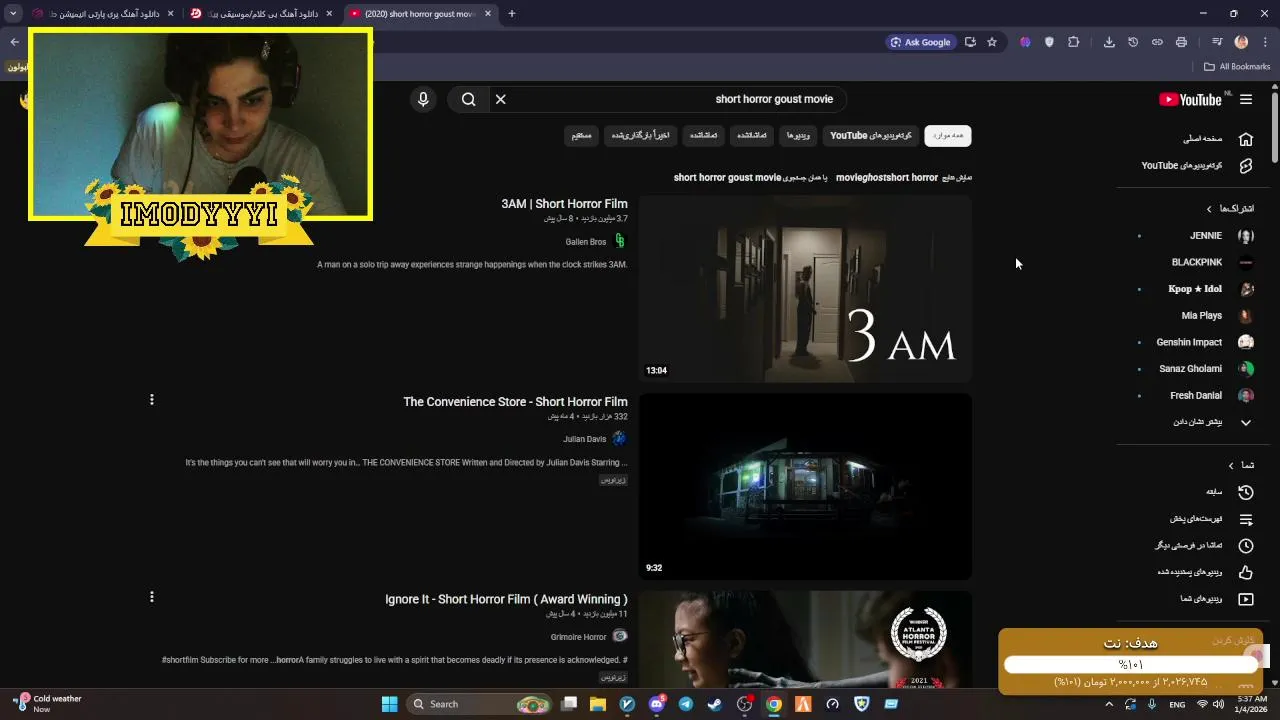Open more options for Ignore It video
This screenshot has width=1280, height=720.
tap(152, 597)
